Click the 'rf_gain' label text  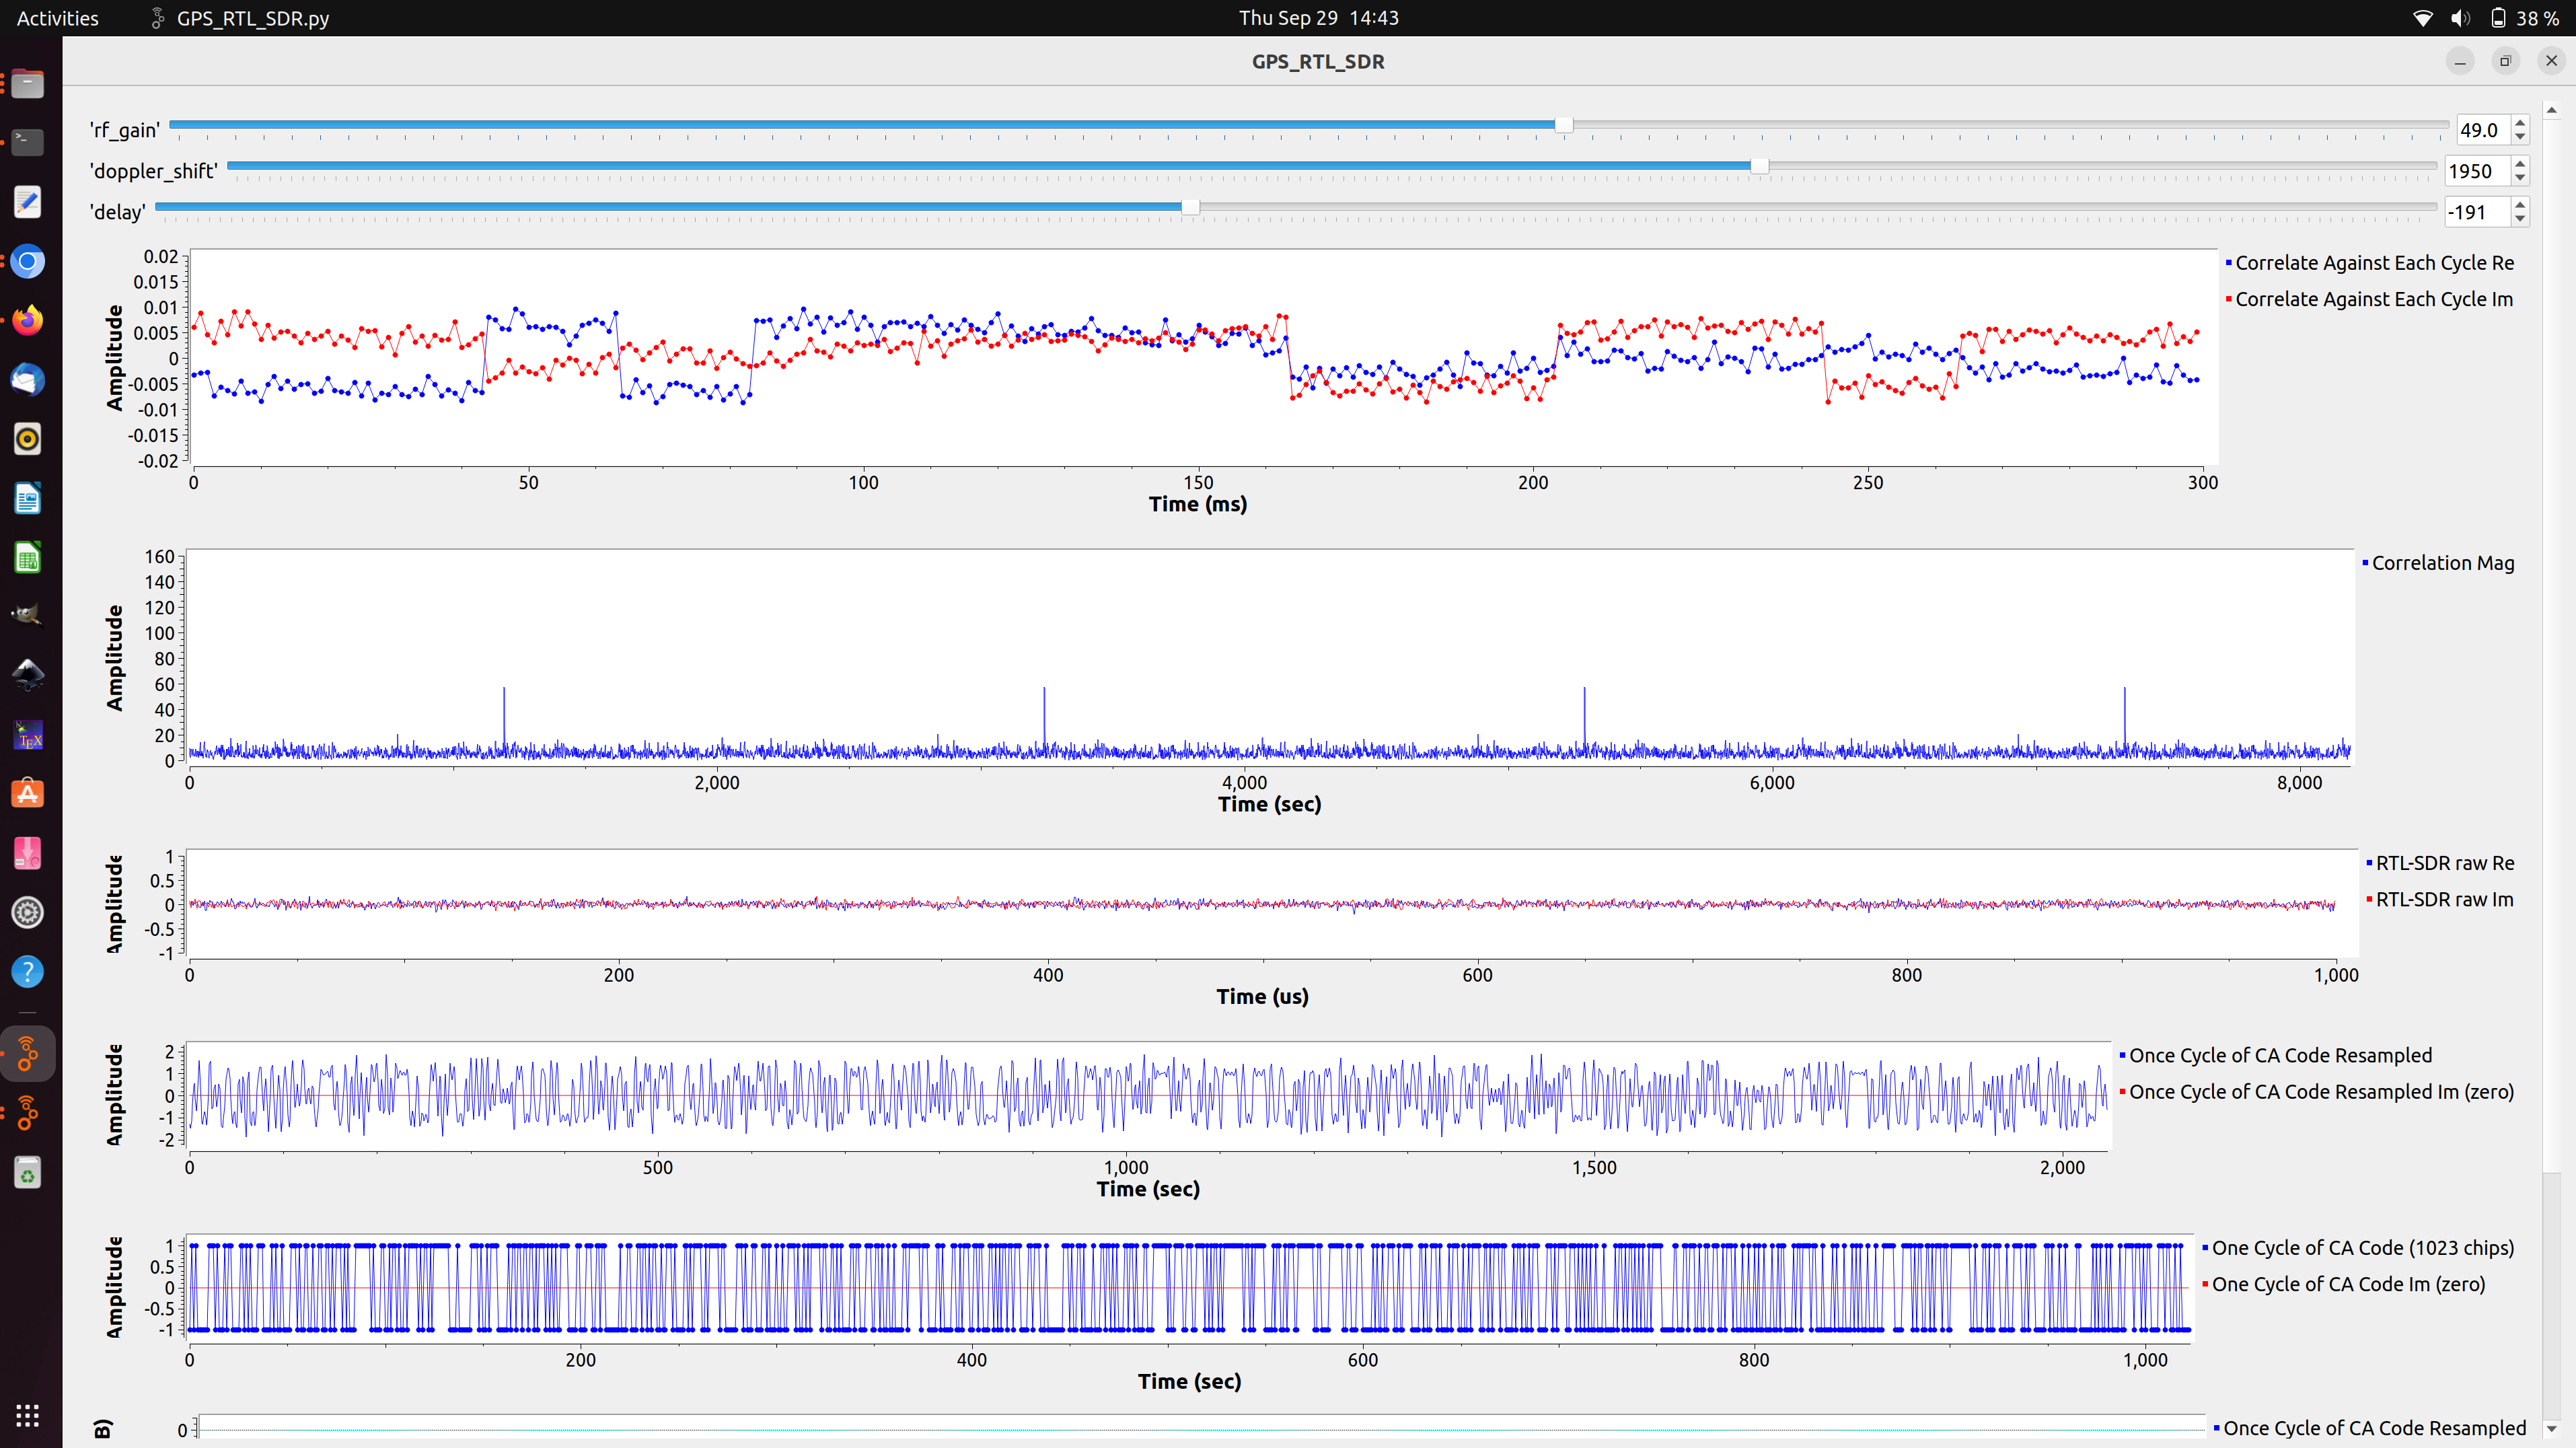coord(125,130)
